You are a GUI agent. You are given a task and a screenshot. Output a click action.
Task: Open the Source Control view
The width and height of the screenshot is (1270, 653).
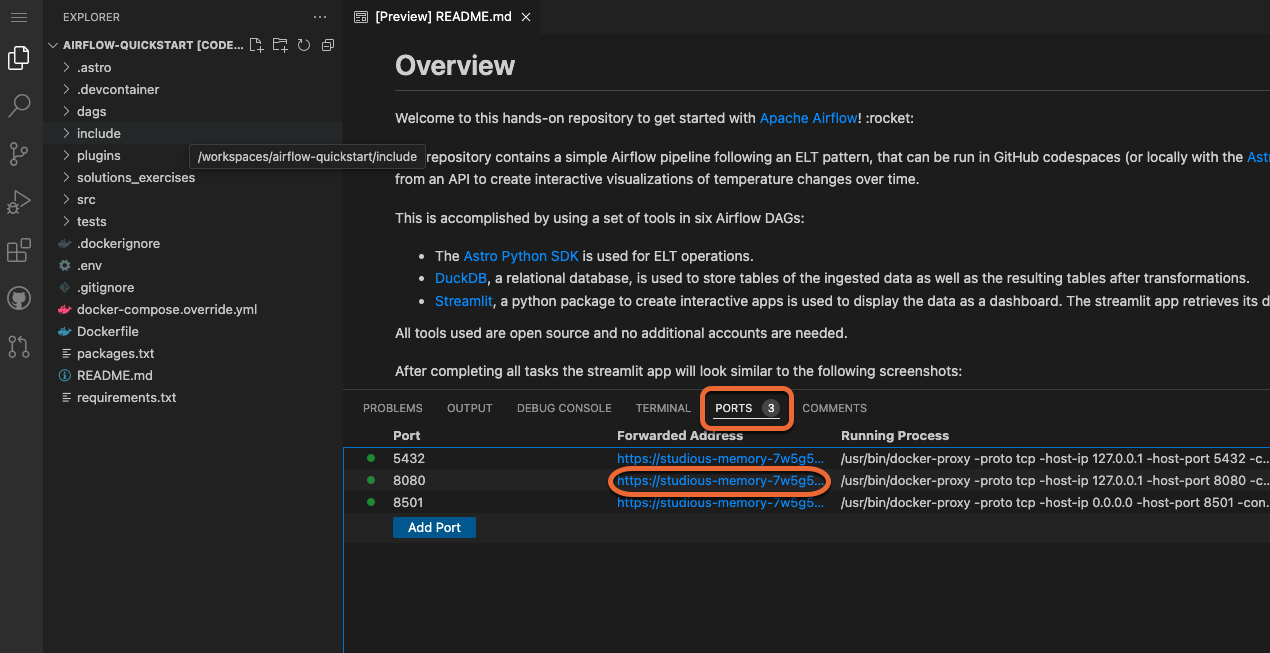18,153
